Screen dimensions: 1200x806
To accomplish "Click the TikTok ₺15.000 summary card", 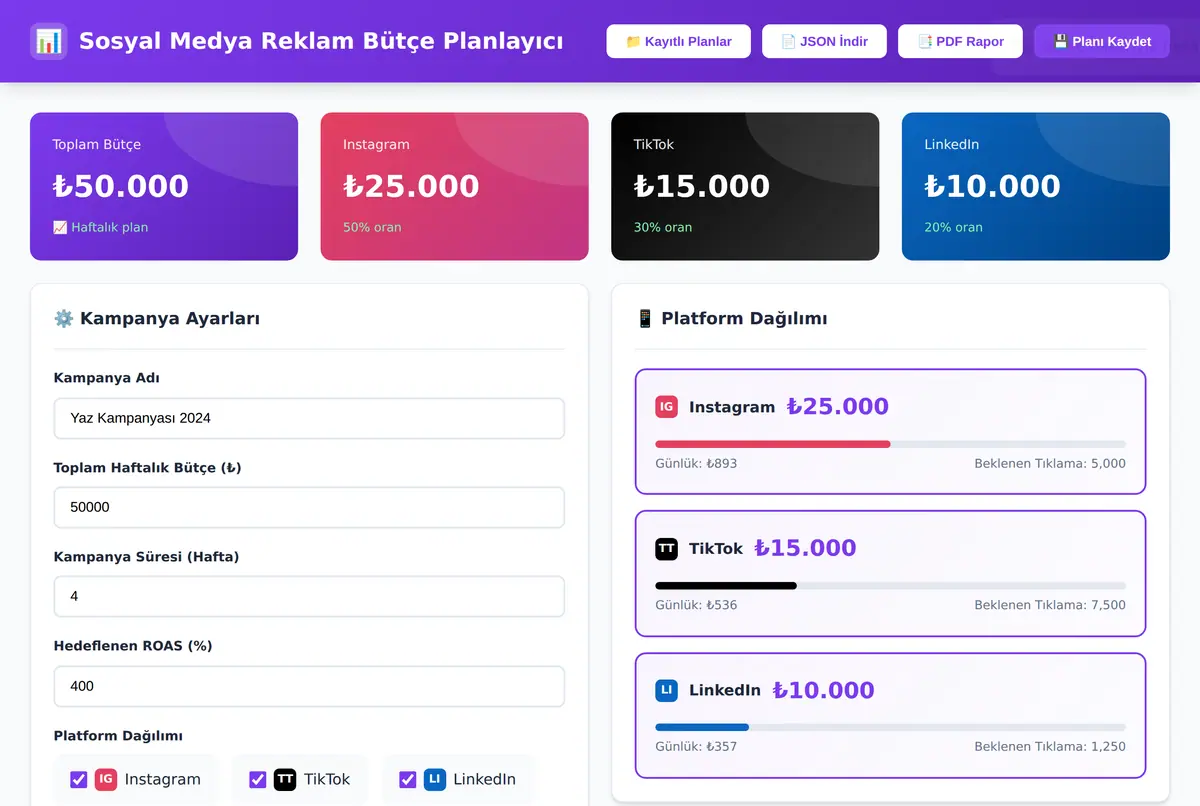I will click(745, 186).
